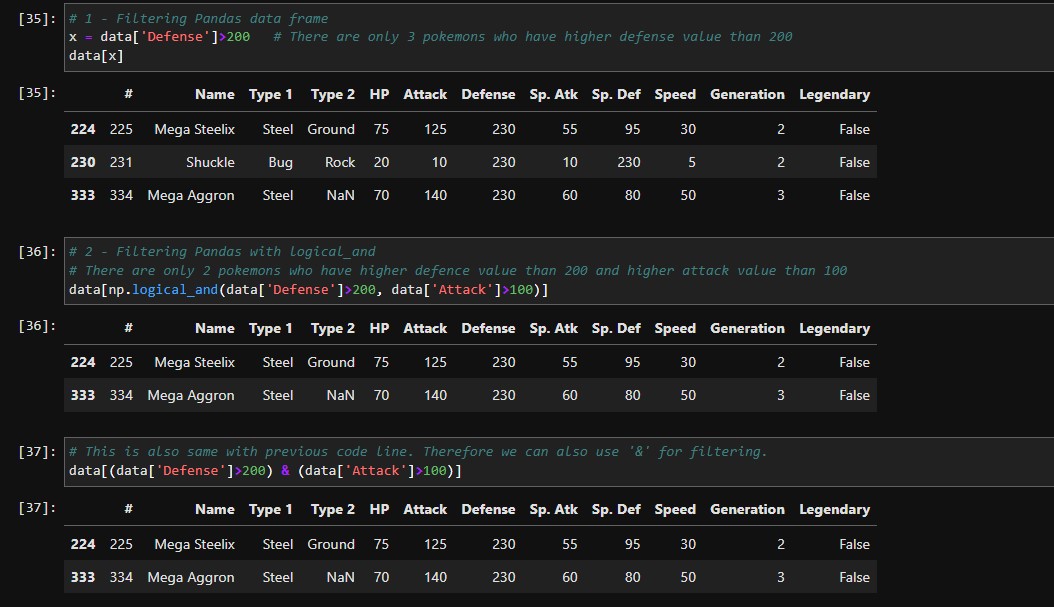Click 'Shuckle' name cell
Screen dimensions: 1054x607
pos(210,163)
